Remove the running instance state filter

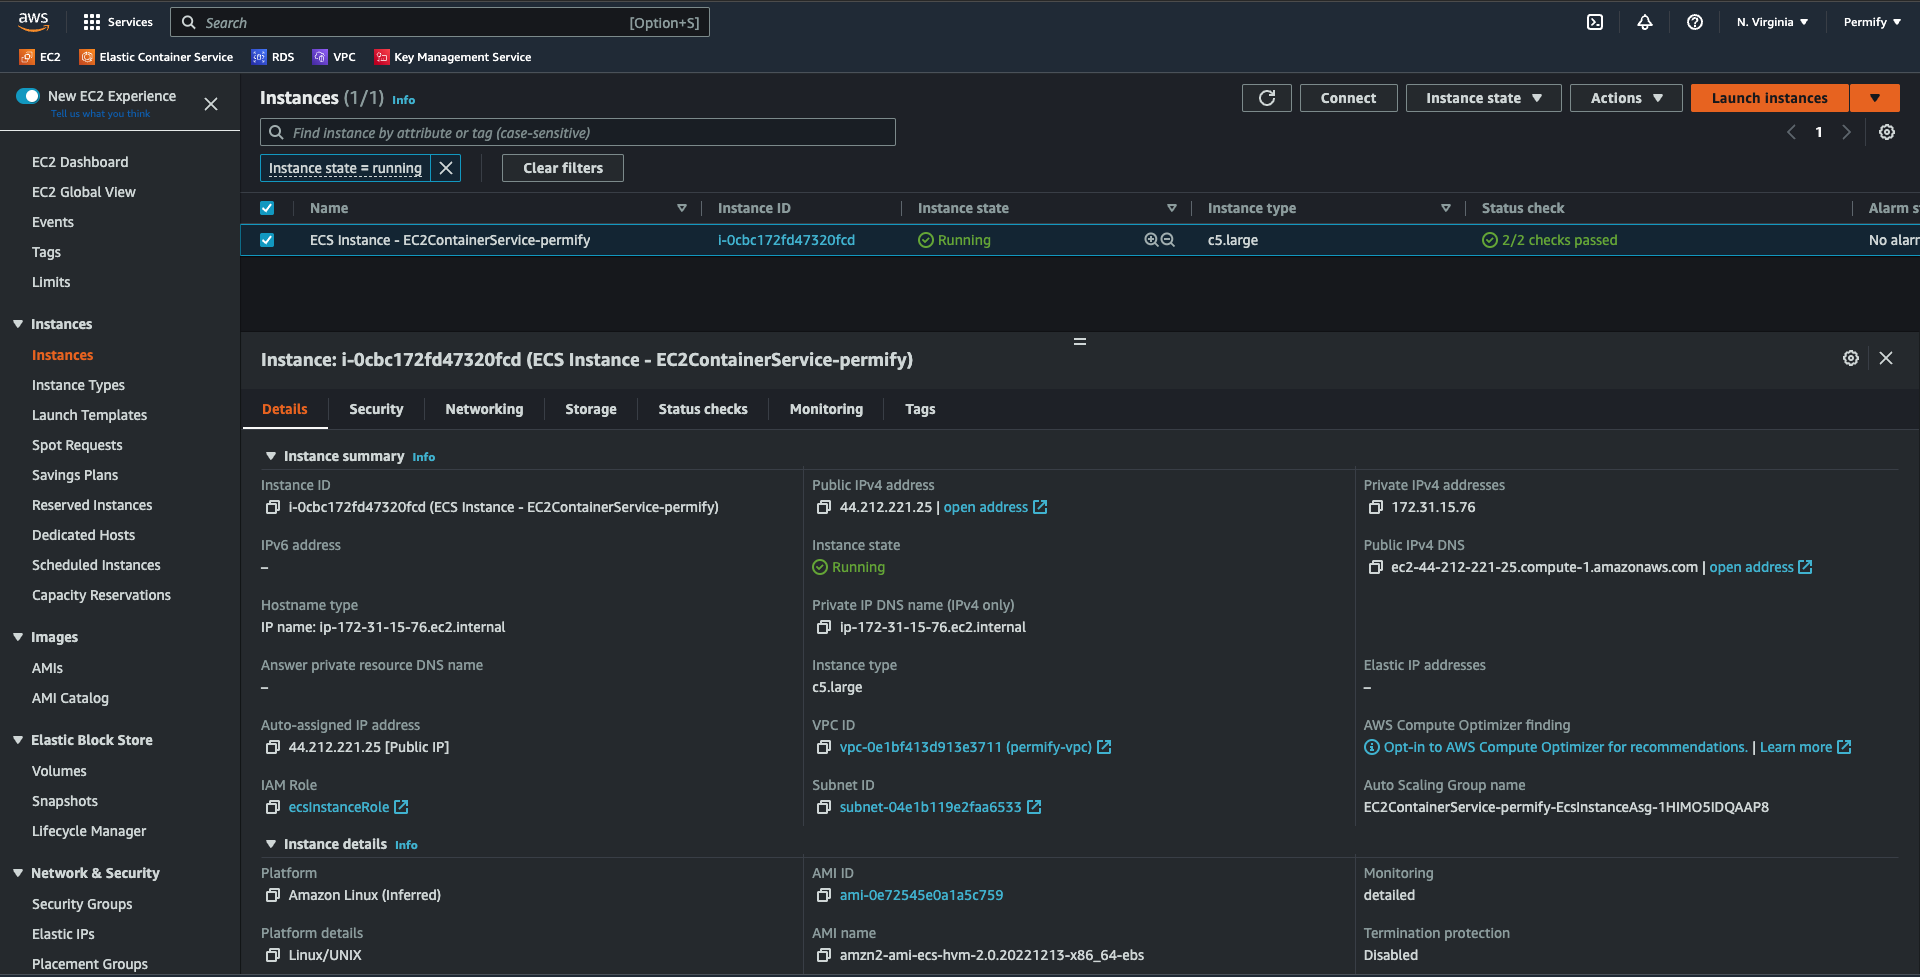(x=446, y=168)
